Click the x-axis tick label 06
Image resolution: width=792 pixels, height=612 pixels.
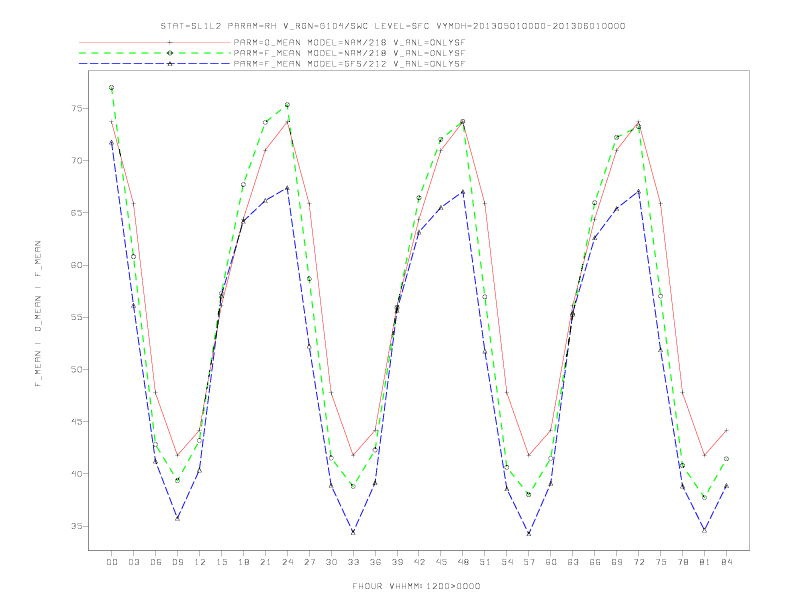click(156, 562)
